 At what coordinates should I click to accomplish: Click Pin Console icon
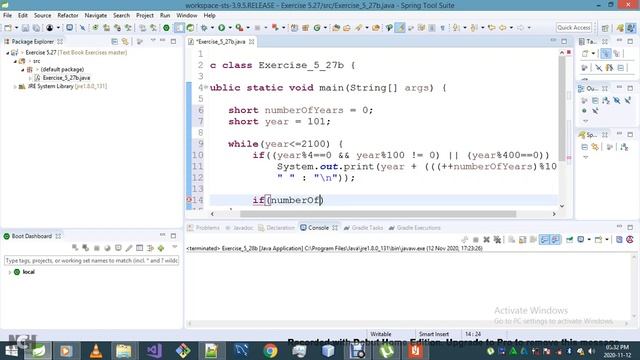569,240
